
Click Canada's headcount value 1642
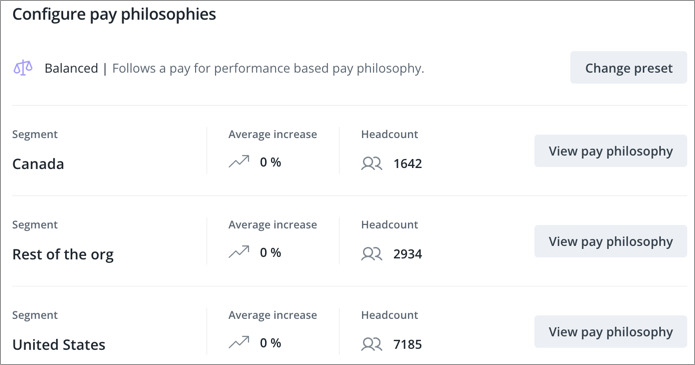408,164
